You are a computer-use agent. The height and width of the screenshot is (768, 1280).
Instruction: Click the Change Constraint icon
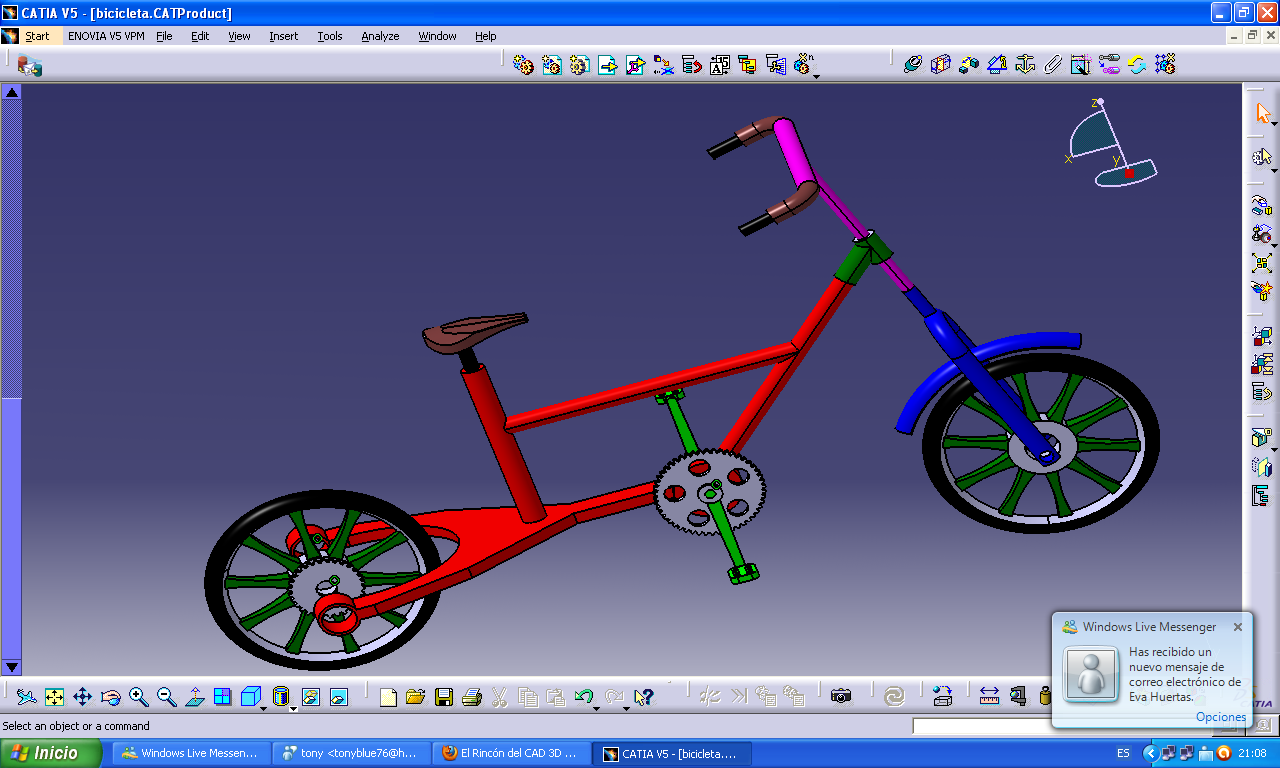click(x=1136, y=65)
